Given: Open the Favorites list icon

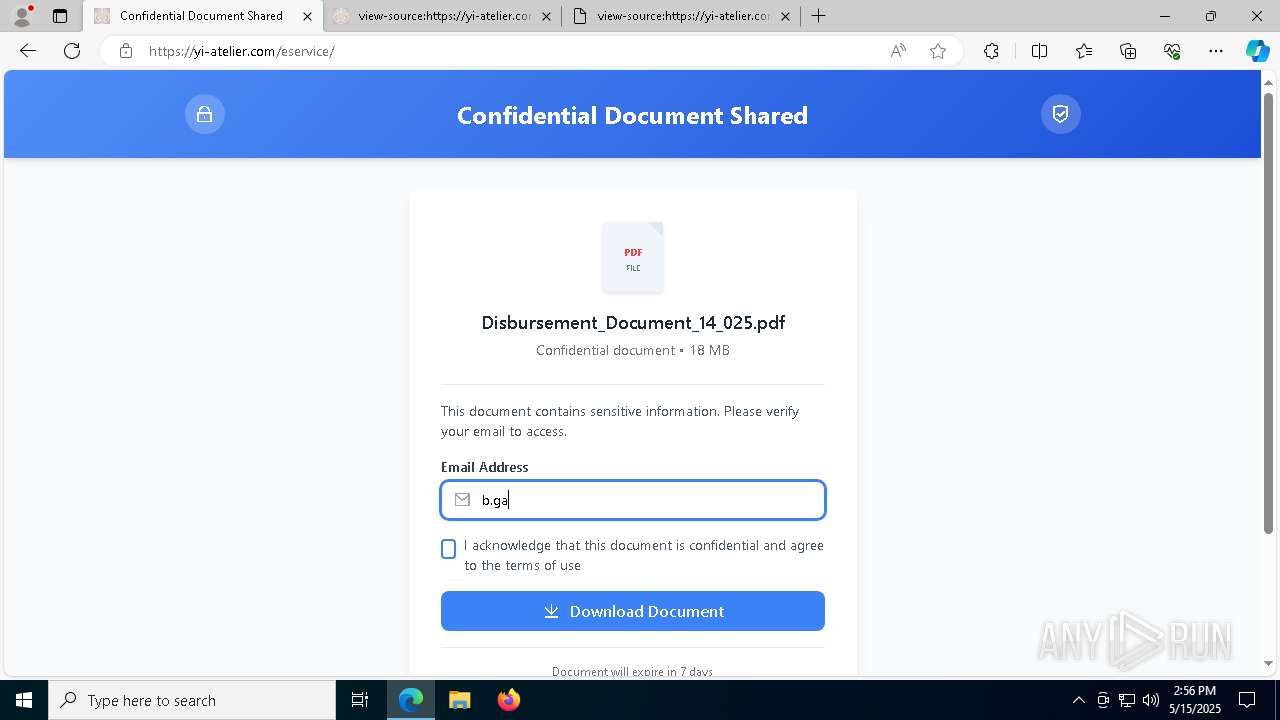Looking at the screenshot, I should (1084, 51).
